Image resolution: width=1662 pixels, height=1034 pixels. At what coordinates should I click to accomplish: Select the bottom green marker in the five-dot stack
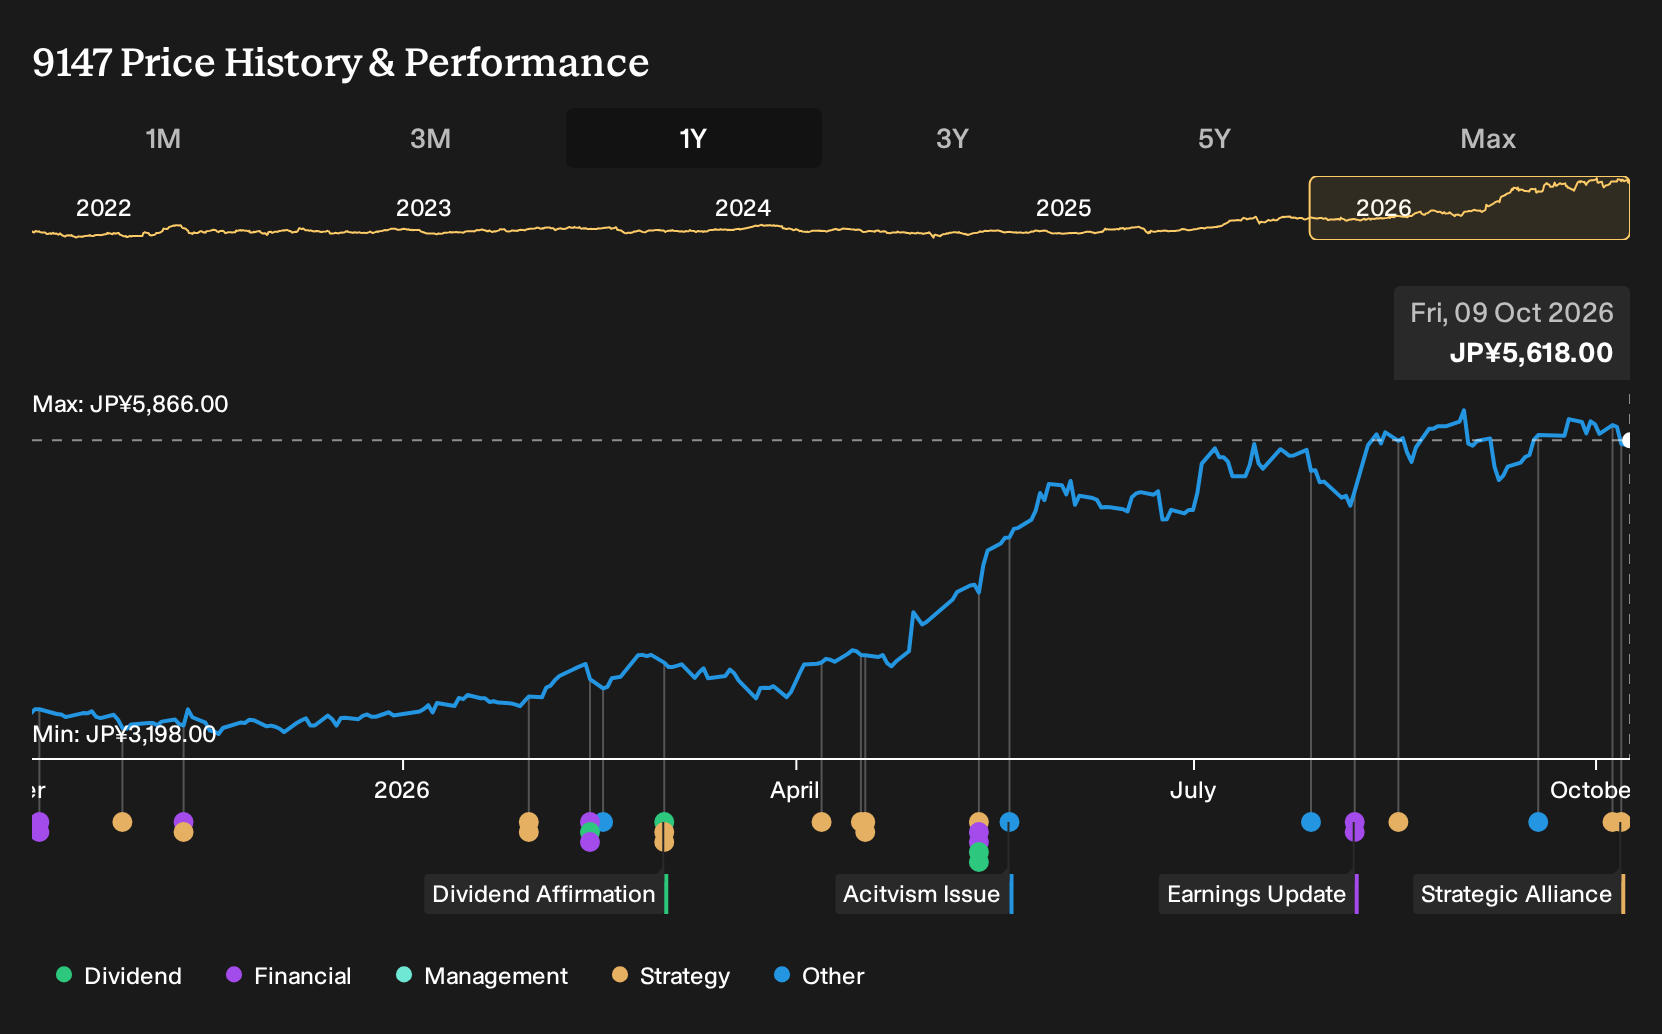tap(979, 861)
